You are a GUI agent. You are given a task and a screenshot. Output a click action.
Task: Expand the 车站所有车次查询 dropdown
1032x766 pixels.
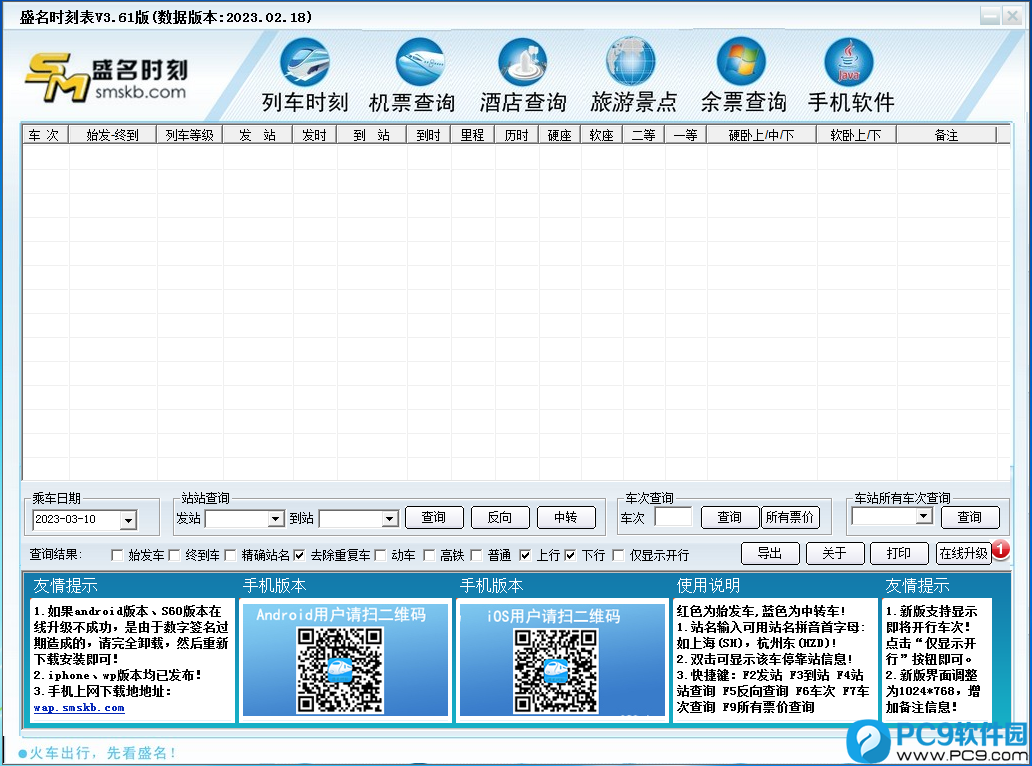[924, 517]
